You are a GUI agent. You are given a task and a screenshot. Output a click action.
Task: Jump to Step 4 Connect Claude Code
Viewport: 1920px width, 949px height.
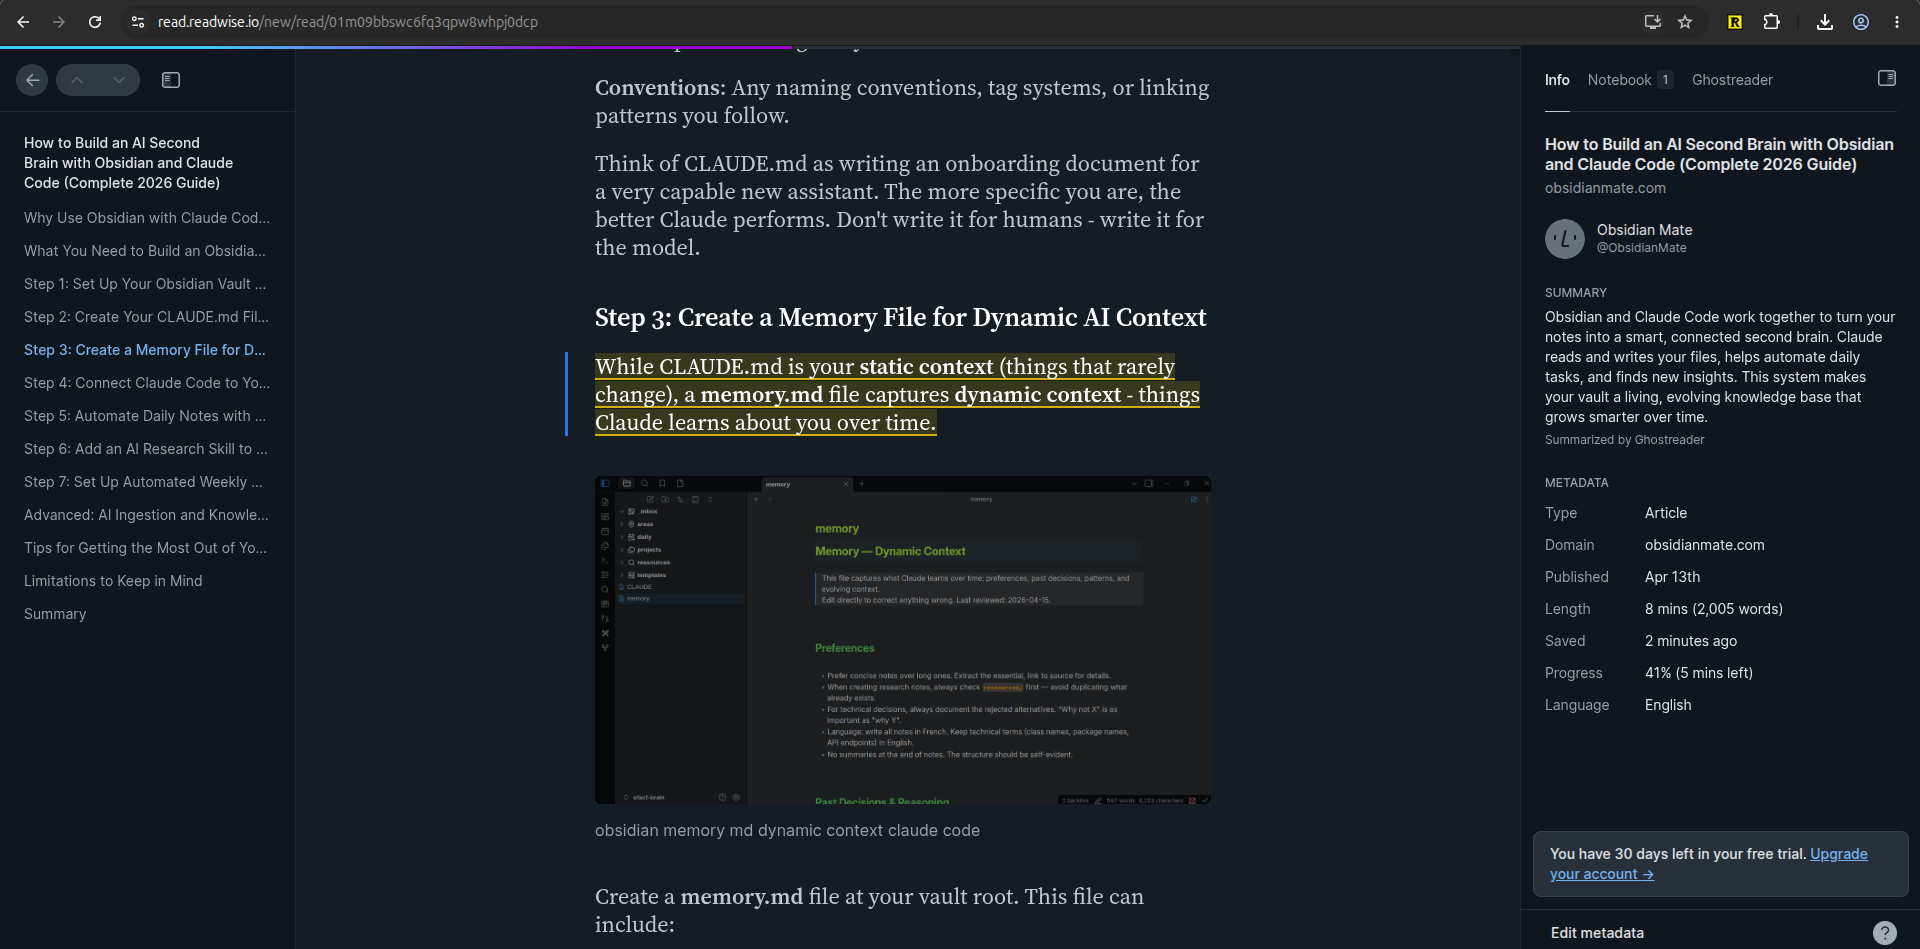tap(147, 383)
